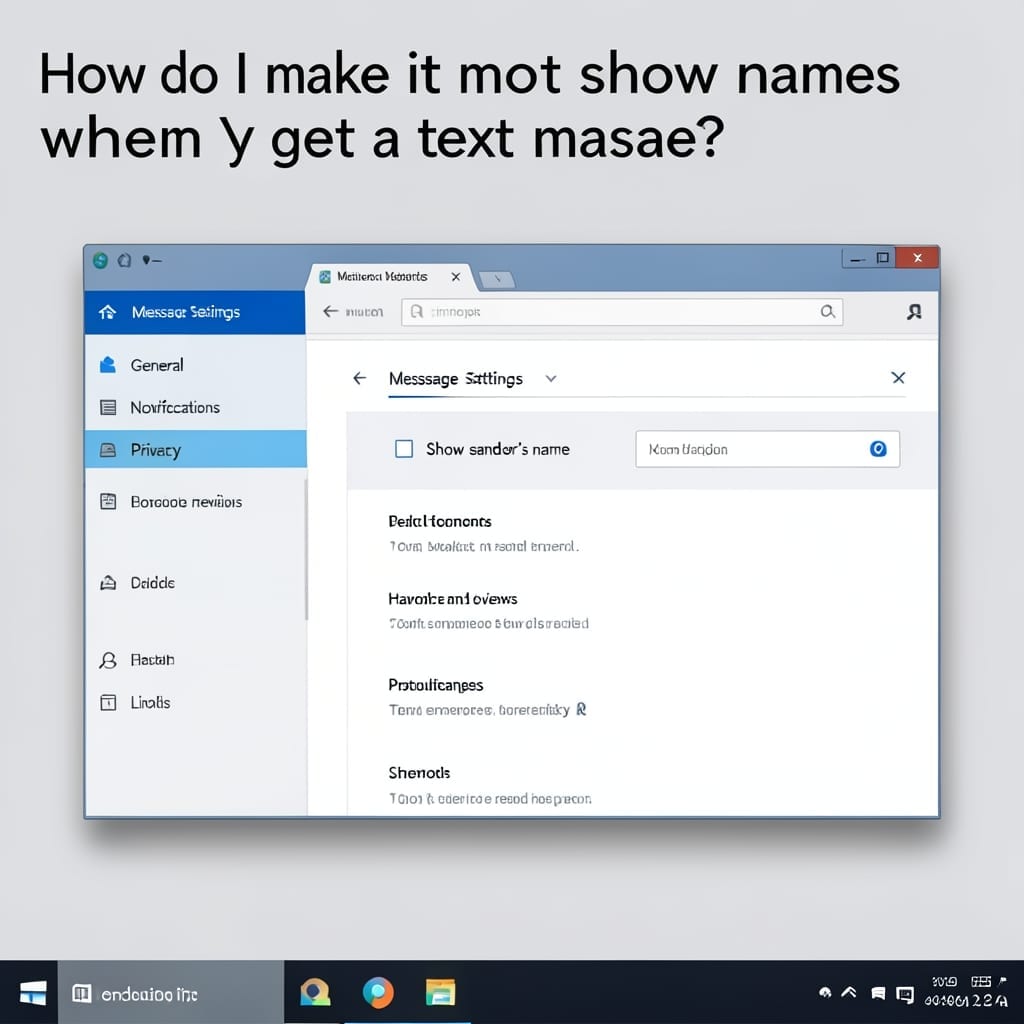This screenshot has width=1024, height=1024.
Task: Tick the Show sender's name checkbox
Action: pyautogui.click(x=404, y=449)
